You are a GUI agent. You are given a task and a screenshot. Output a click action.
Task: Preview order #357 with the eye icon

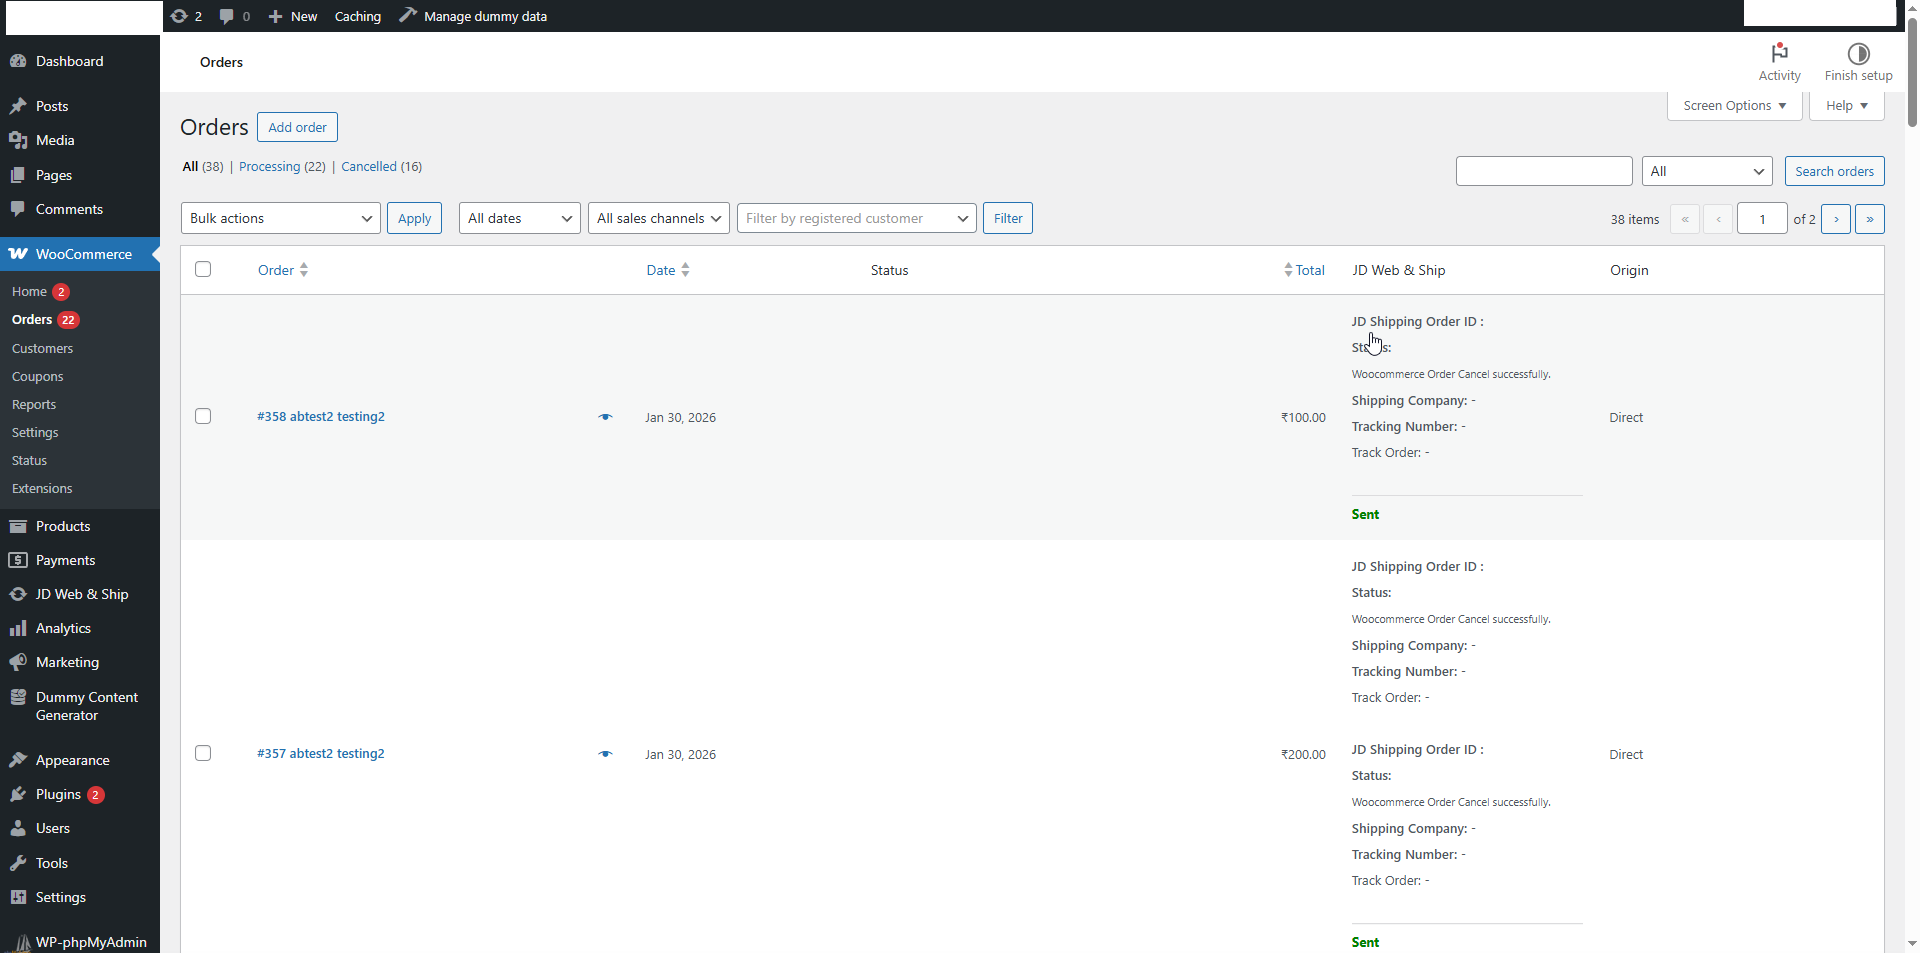605,754
